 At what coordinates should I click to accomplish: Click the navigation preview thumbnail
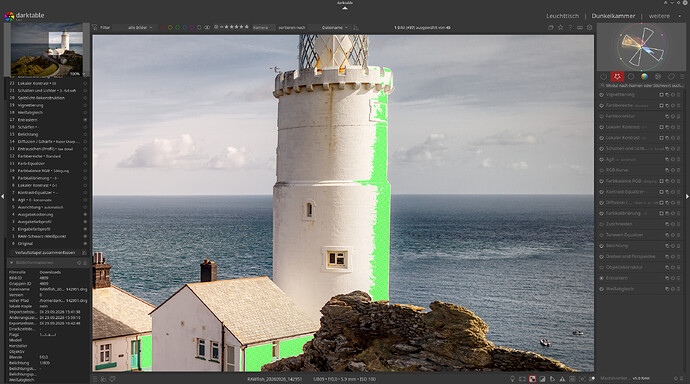pos(47,50)
